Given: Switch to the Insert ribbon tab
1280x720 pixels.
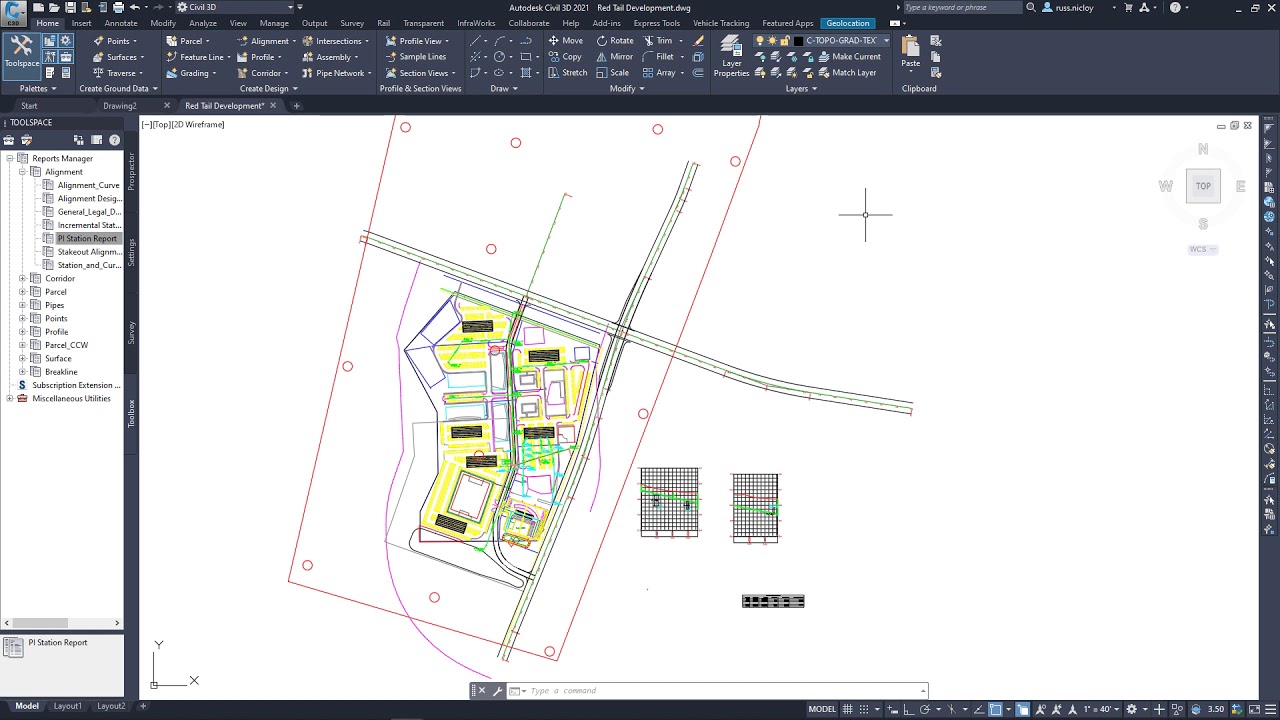Looking at the screenshot, I should (x=81, y=23).
